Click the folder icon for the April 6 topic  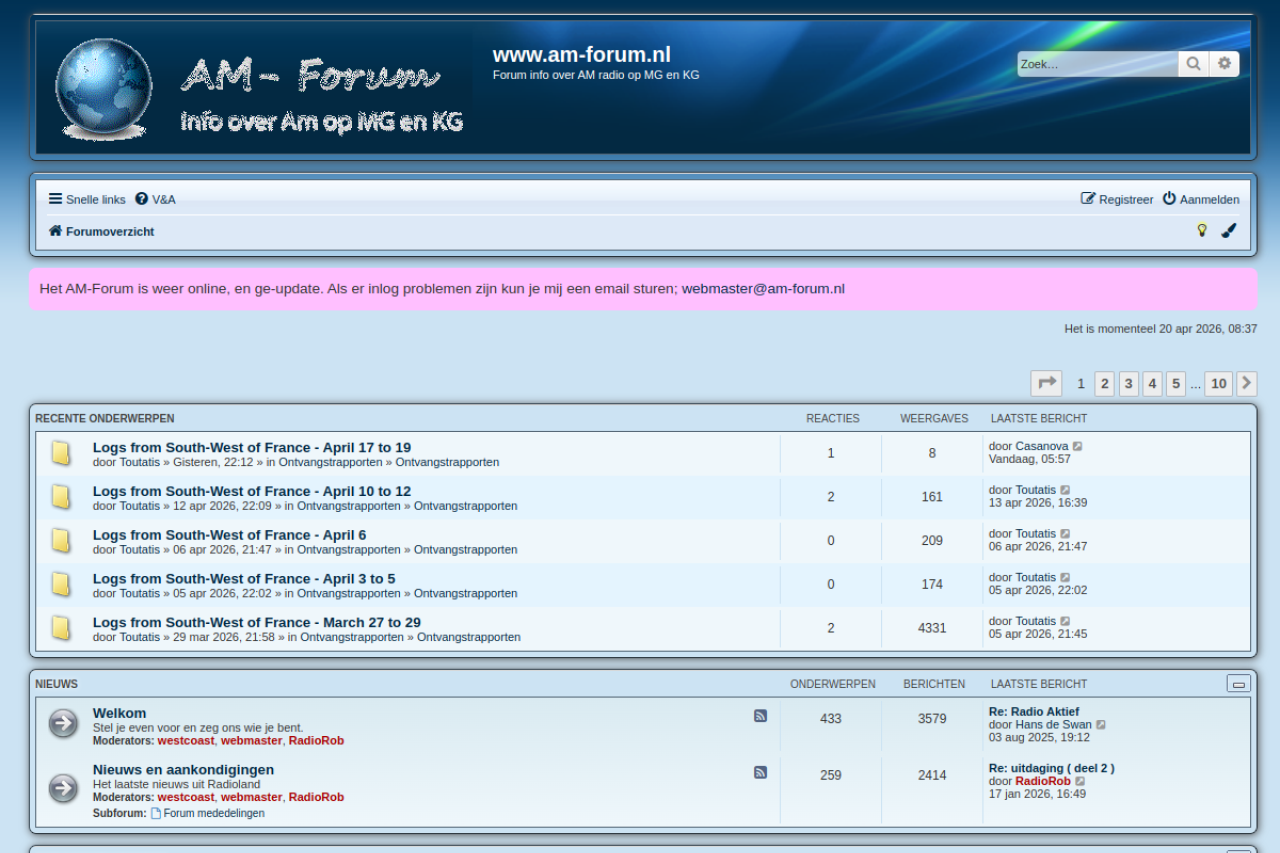pos(61,541)
